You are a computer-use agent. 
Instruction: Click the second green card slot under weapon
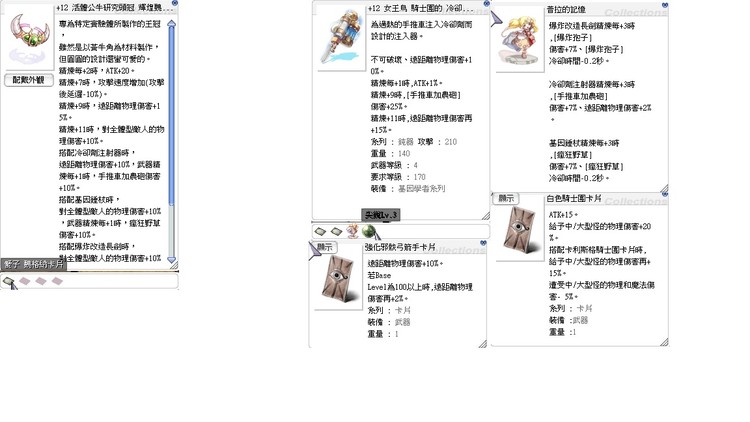336,232
